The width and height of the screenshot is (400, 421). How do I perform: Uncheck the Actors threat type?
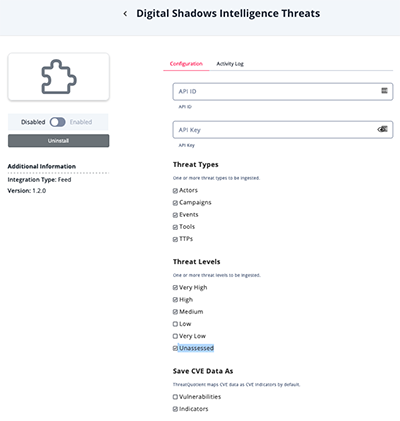[175, 191]
